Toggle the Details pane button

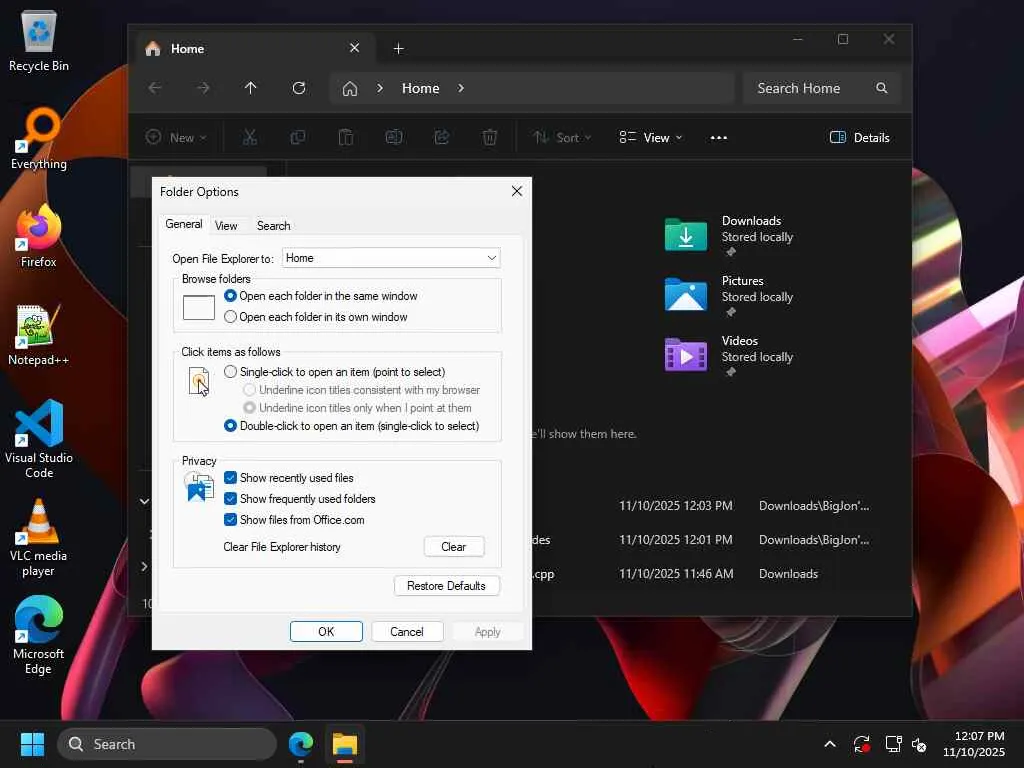[859, 138]
